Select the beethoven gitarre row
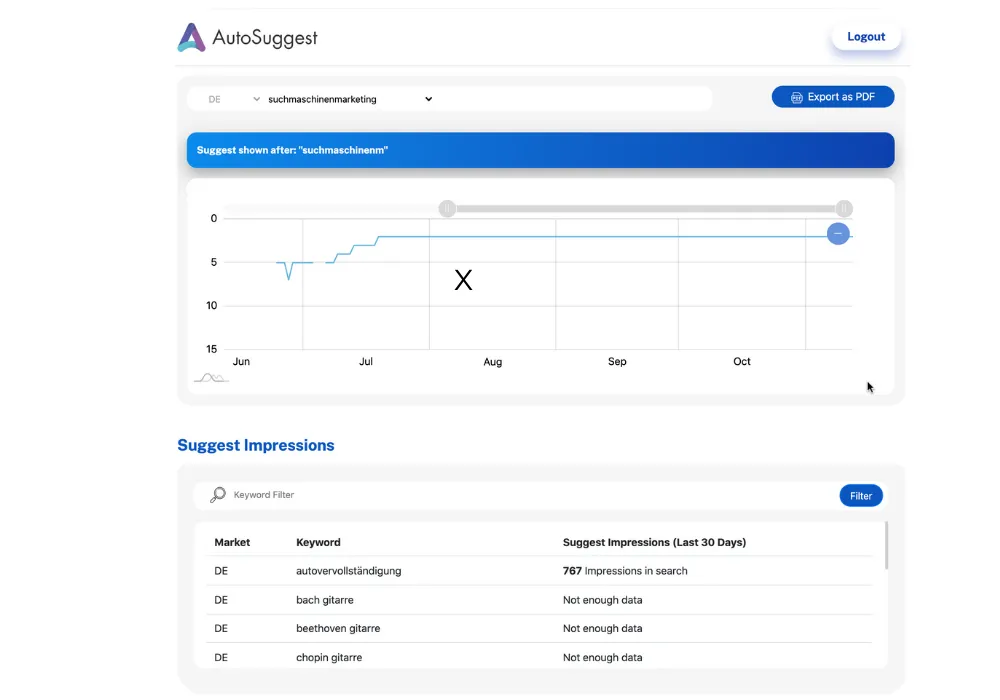This screenshot has width=1000, height=700. coord(540,629)
